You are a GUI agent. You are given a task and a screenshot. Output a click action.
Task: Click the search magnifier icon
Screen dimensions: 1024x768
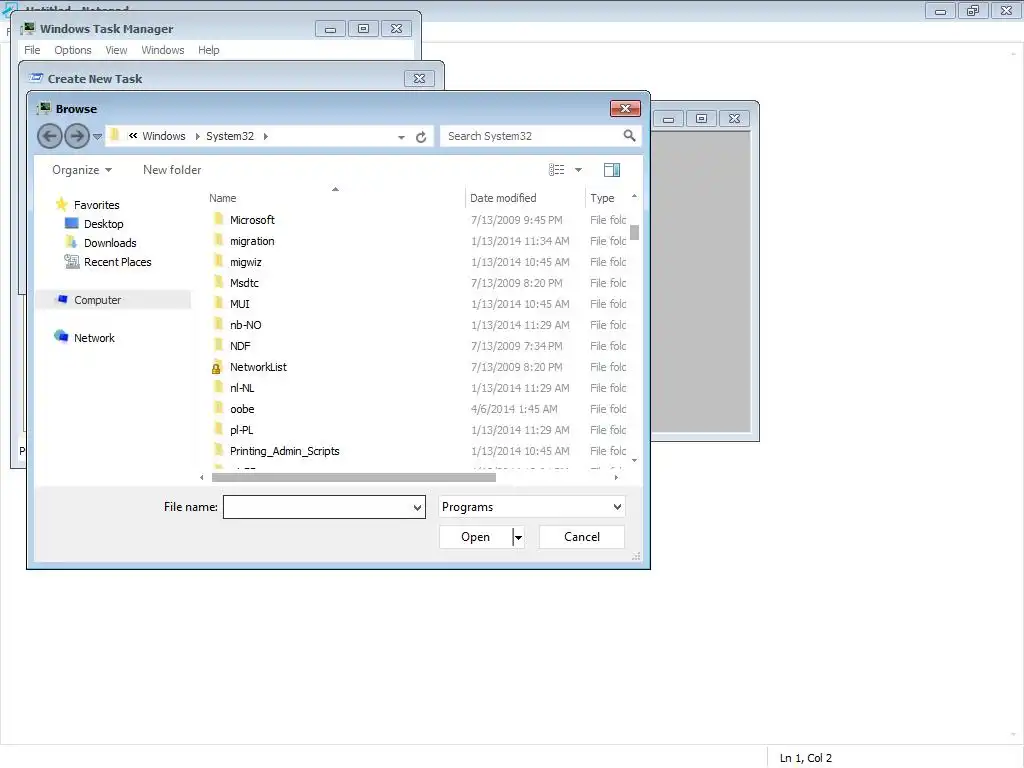click(629, 135)
